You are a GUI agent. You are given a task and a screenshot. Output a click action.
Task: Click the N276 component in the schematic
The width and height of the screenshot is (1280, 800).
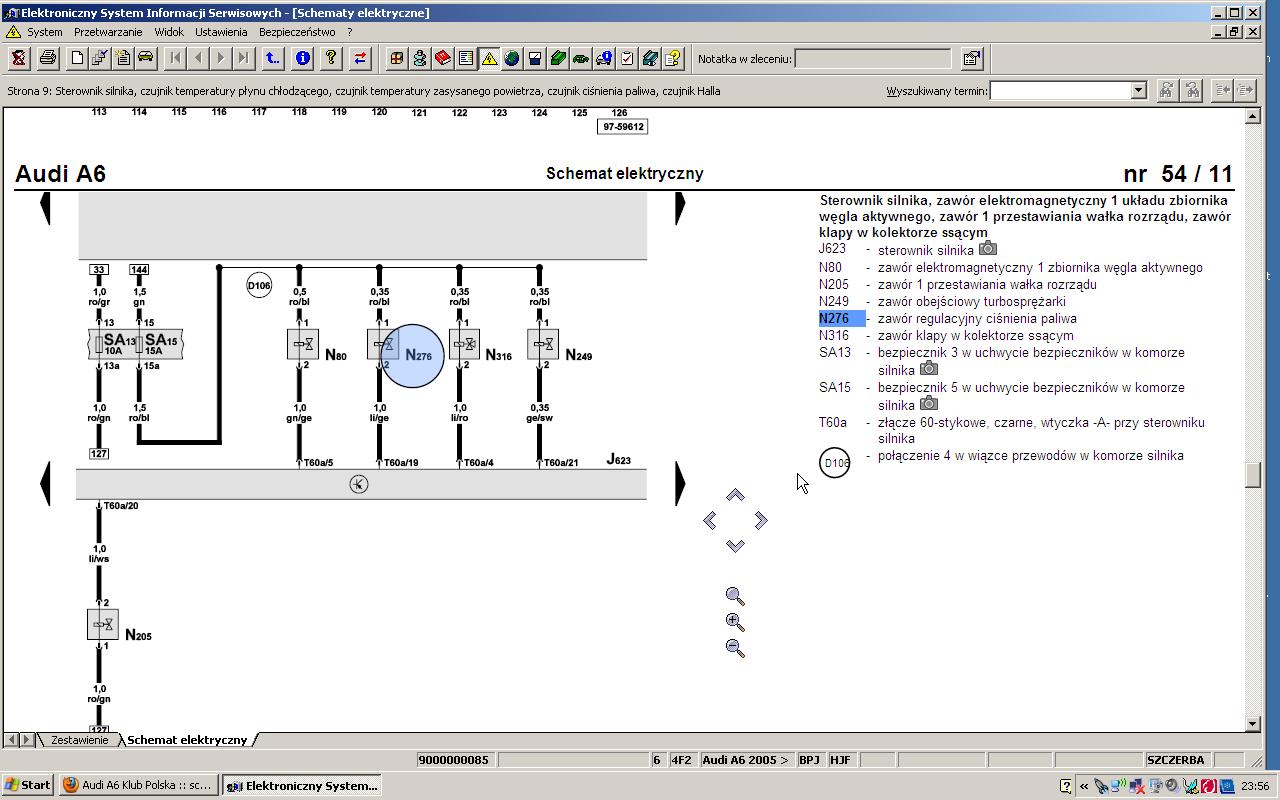tap(412, 355)
